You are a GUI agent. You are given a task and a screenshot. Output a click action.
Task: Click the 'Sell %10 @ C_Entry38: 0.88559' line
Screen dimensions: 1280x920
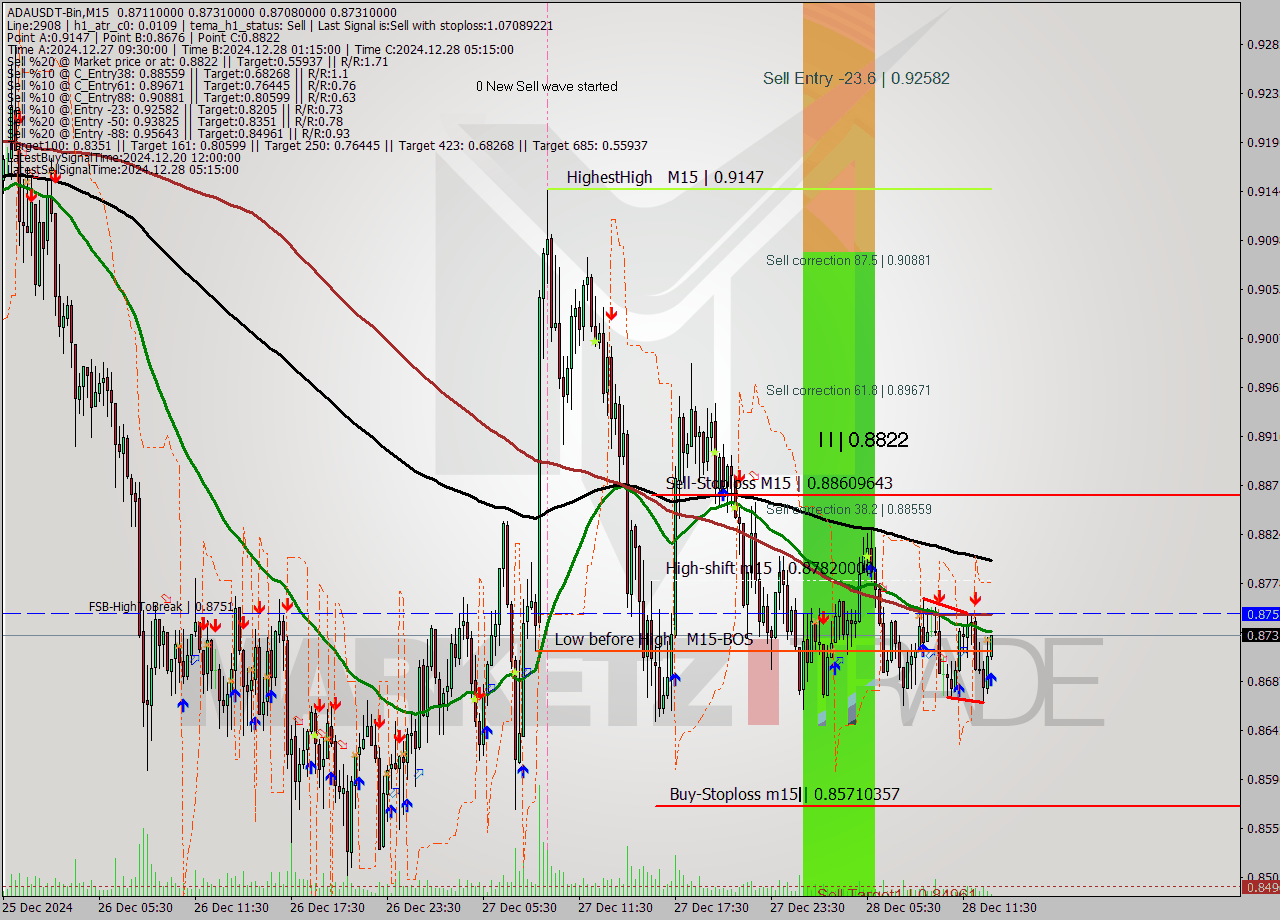(x=177, y=73)
